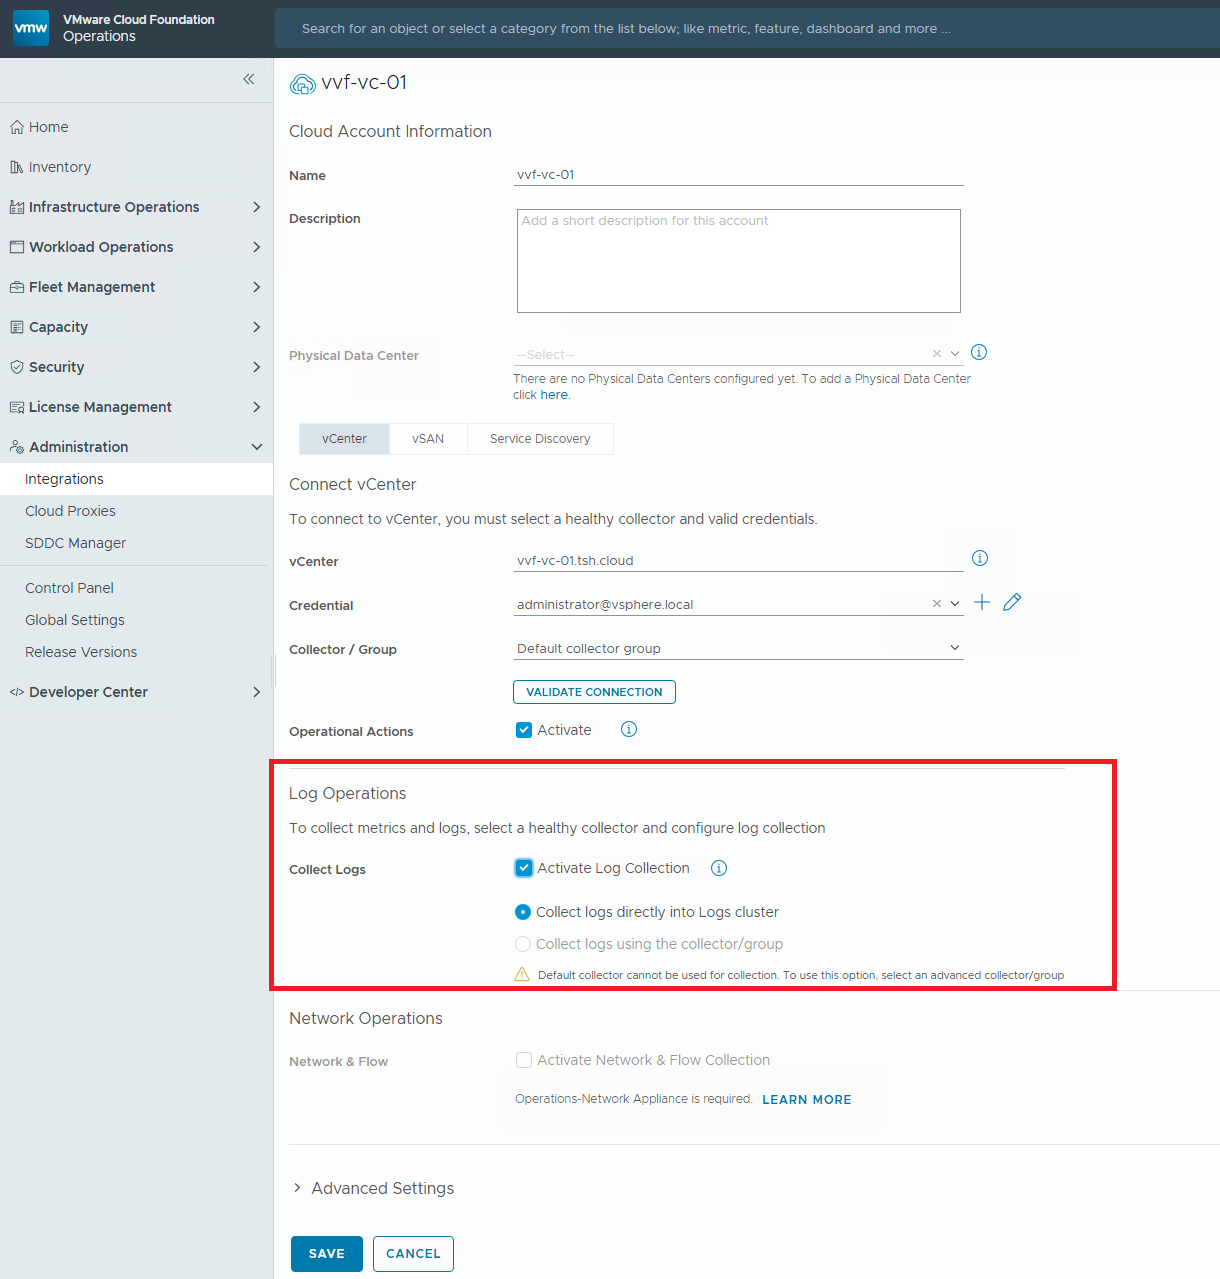Open the Service Discovery tab
The height and width of the screenshot is (1279, 1220).
pos(540,439)
